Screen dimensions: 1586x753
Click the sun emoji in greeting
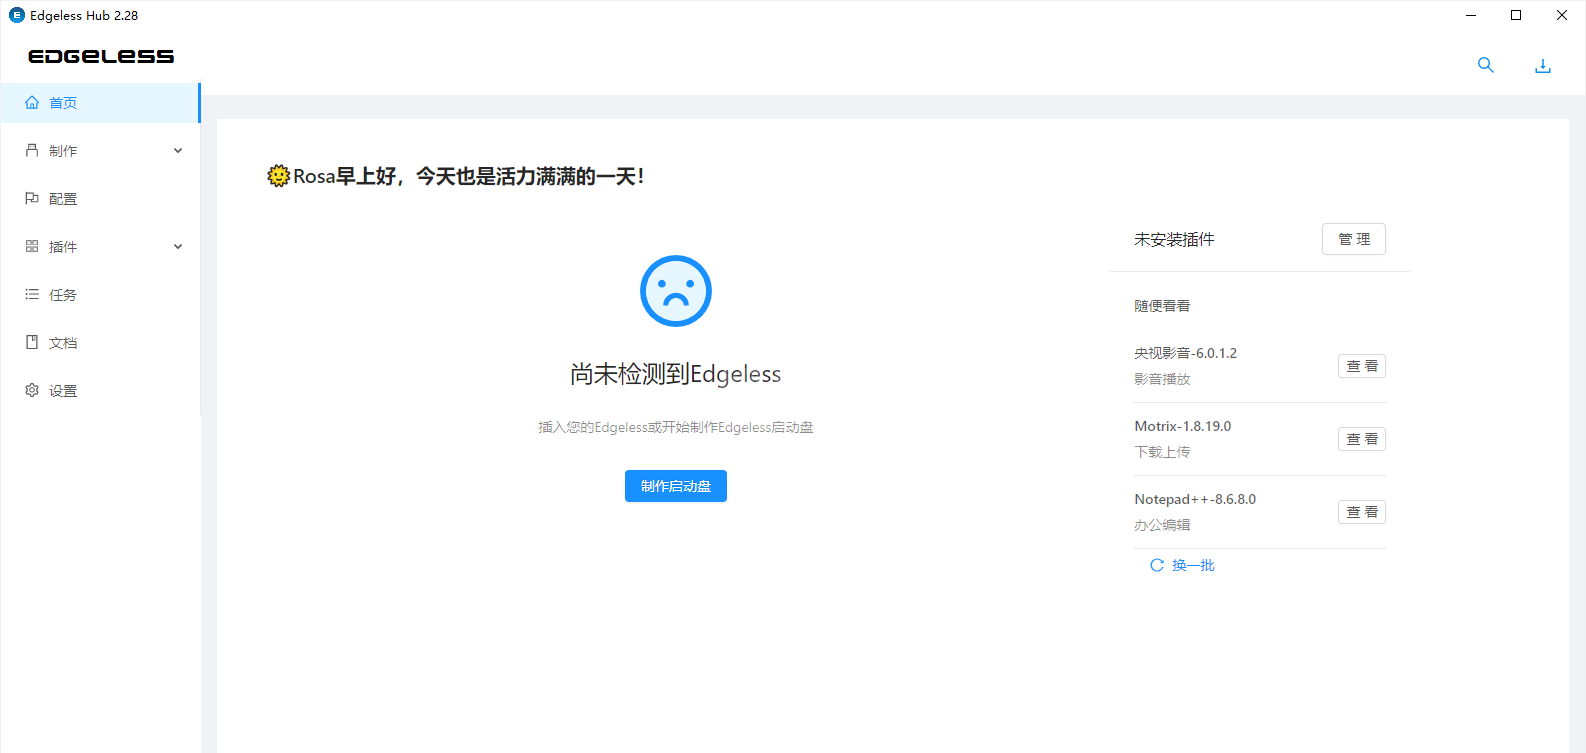click(278, 176)
